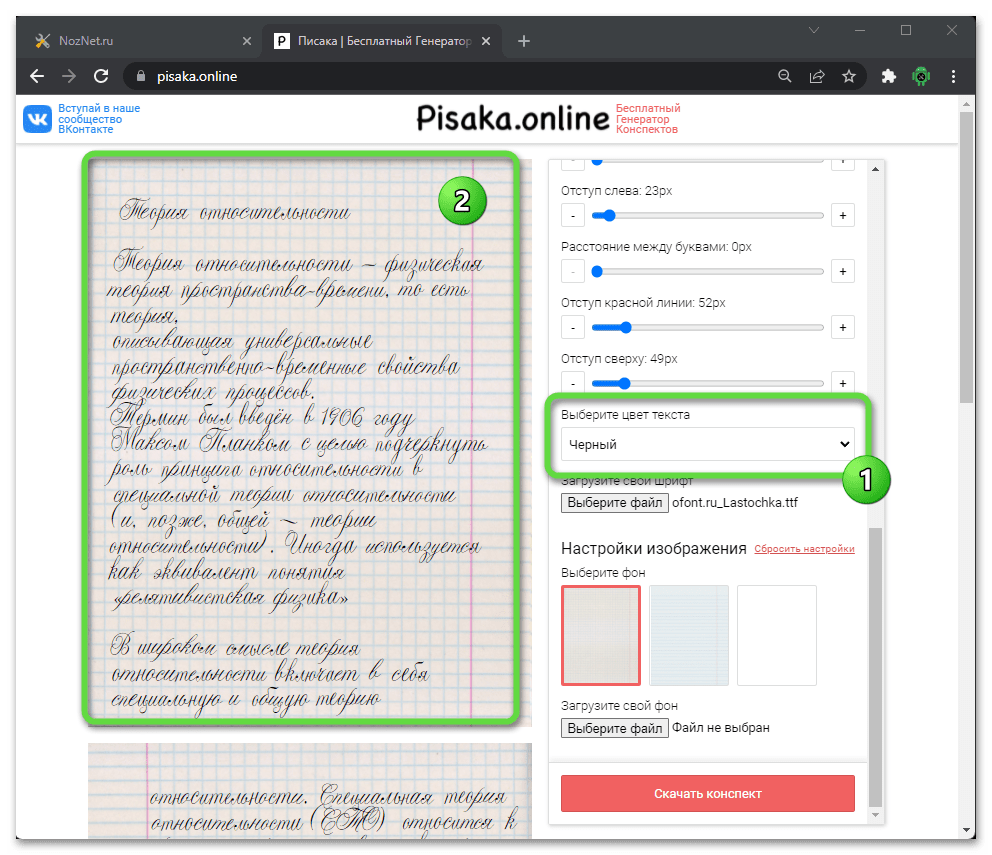
Task: Open a new browser tab with plus
Action: coord(524,41)
